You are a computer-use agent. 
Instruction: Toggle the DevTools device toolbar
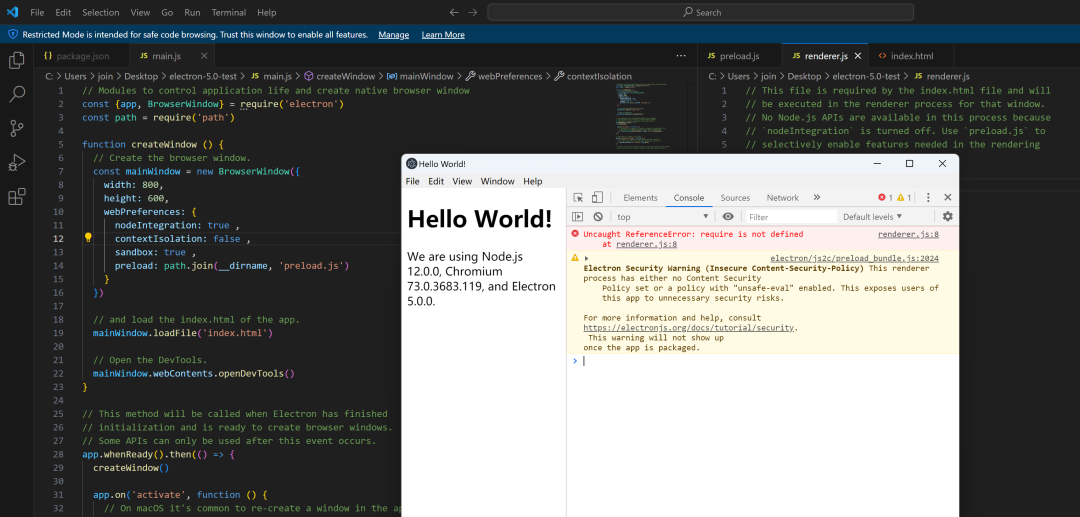click(x=597, y=198)
